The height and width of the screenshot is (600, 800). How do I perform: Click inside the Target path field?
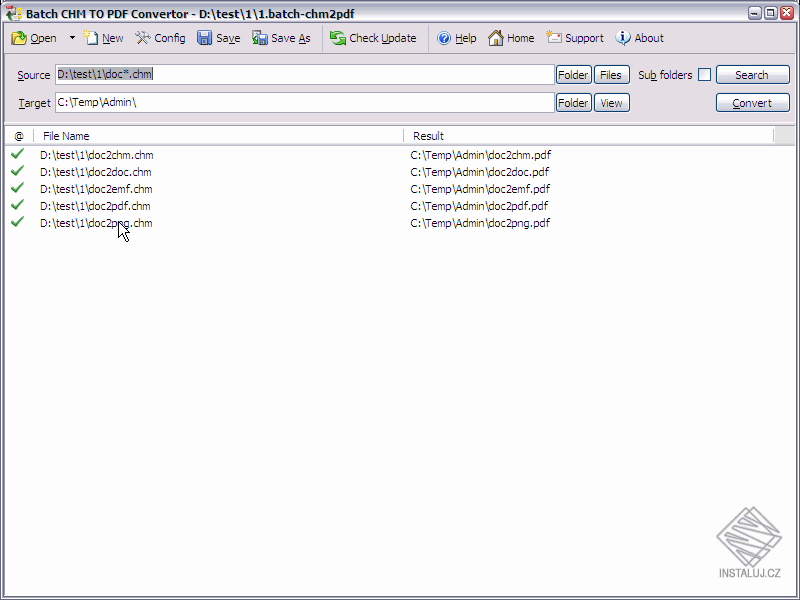(x=300, y=102)
